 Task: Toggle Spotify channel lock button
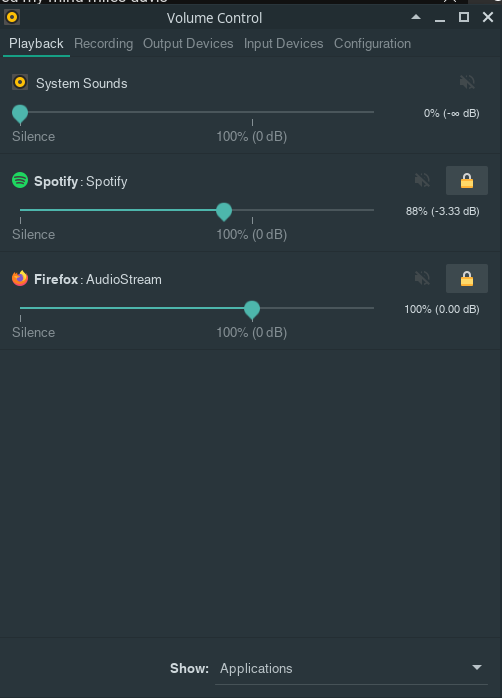point(467,180)
